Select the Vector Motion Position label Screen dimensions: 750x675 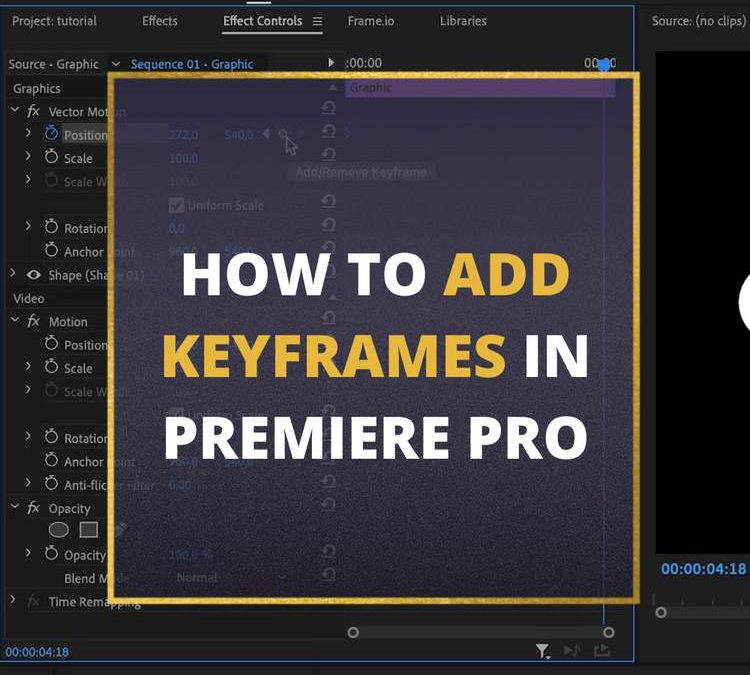pyautogui.click(x=86, y=135)
